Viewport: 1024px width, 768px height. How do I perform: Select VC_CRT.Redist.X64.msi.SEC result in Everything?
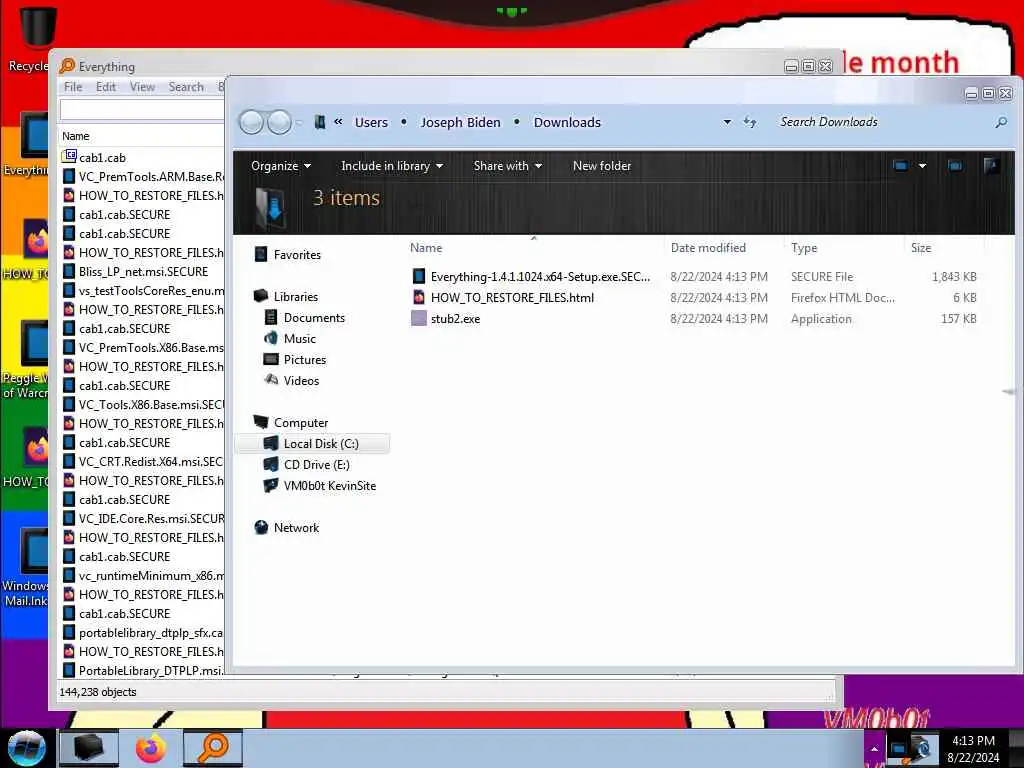tap(151, 461)
